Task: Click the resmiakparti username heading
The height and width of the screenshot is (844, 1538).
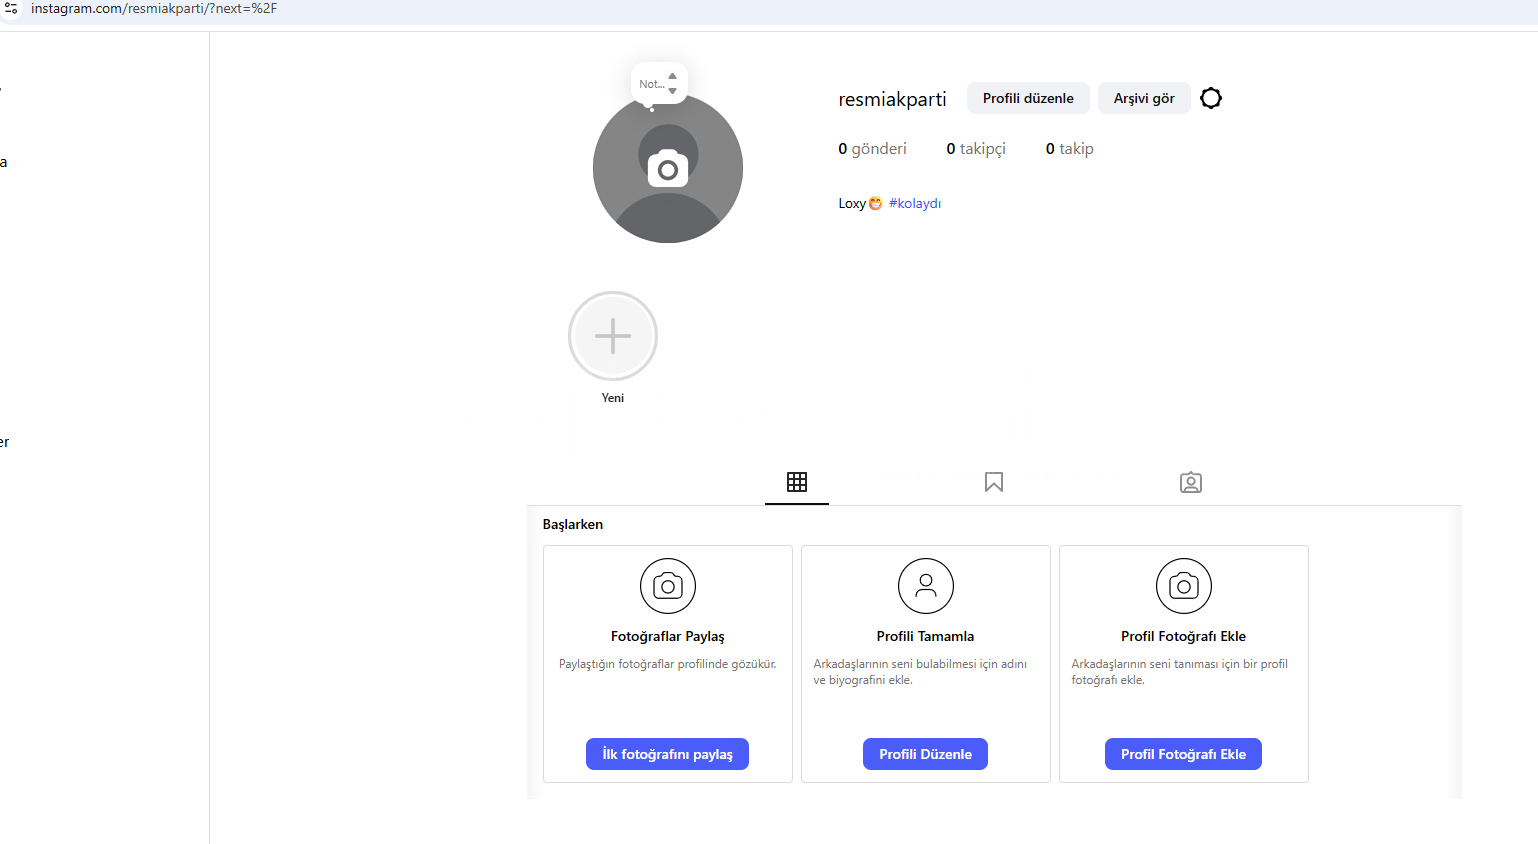Action: click(892, 99)
